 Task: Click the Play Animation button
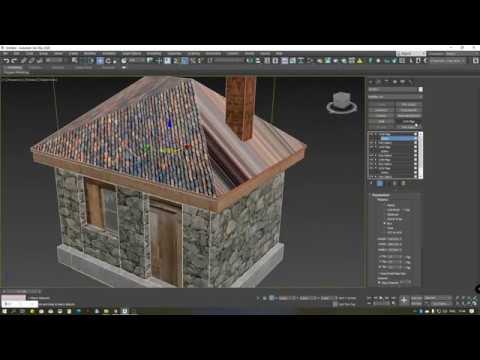pyautogui.click(x=381, y=298)
